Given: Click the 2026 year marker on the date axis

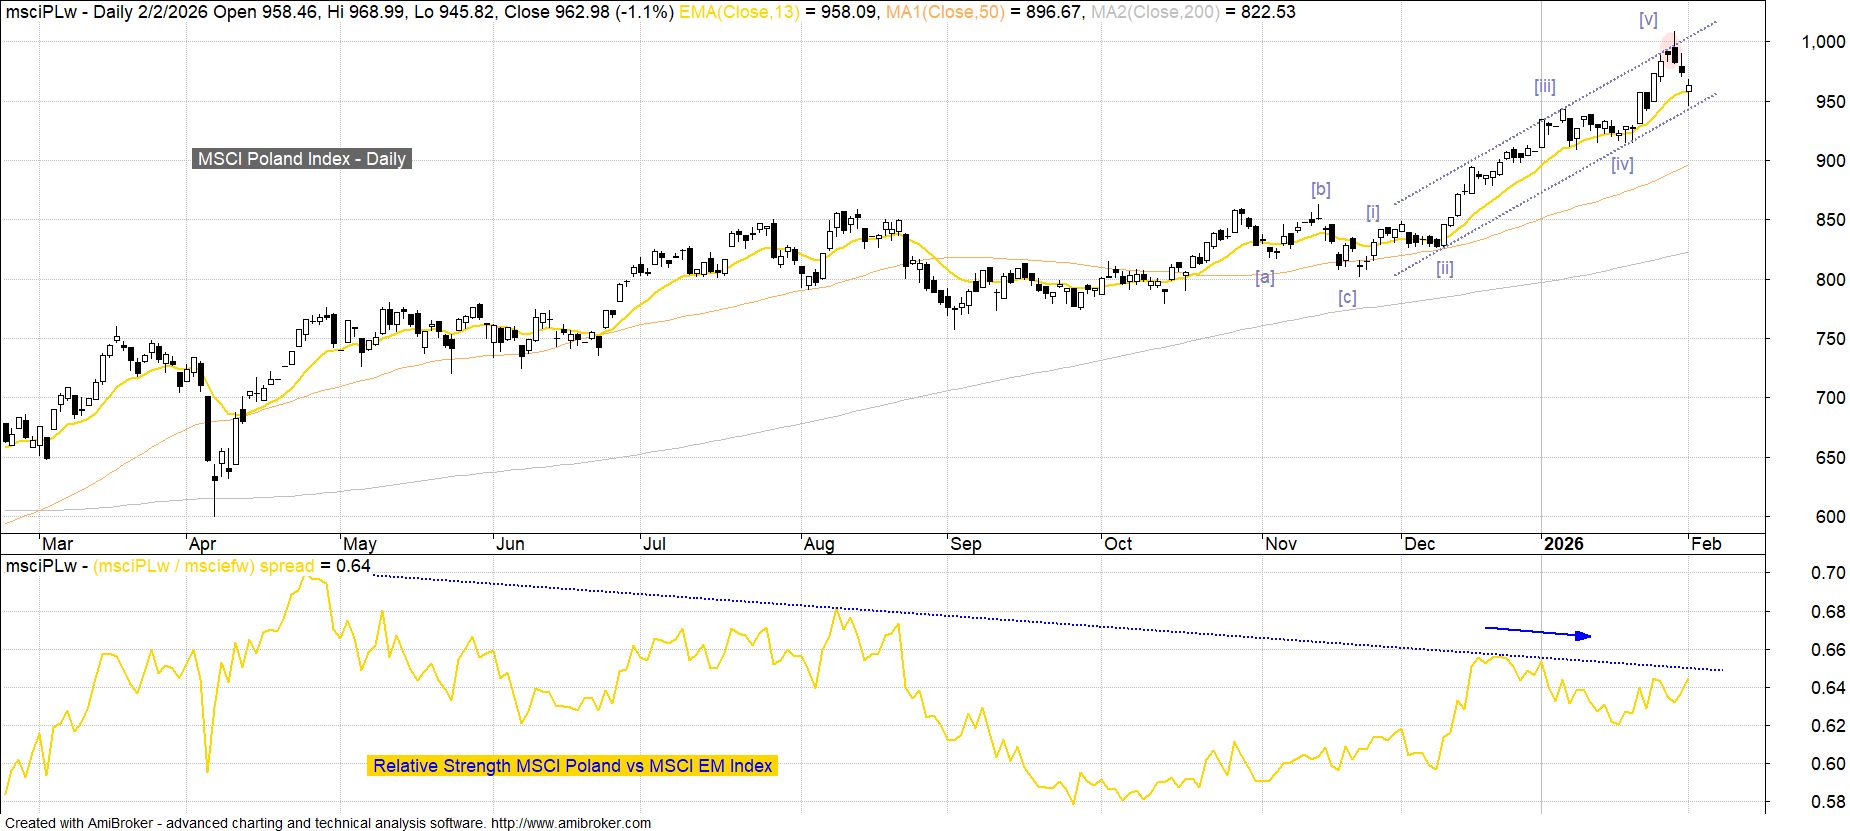Looking at the screenshot, I should coord(1563,544).
